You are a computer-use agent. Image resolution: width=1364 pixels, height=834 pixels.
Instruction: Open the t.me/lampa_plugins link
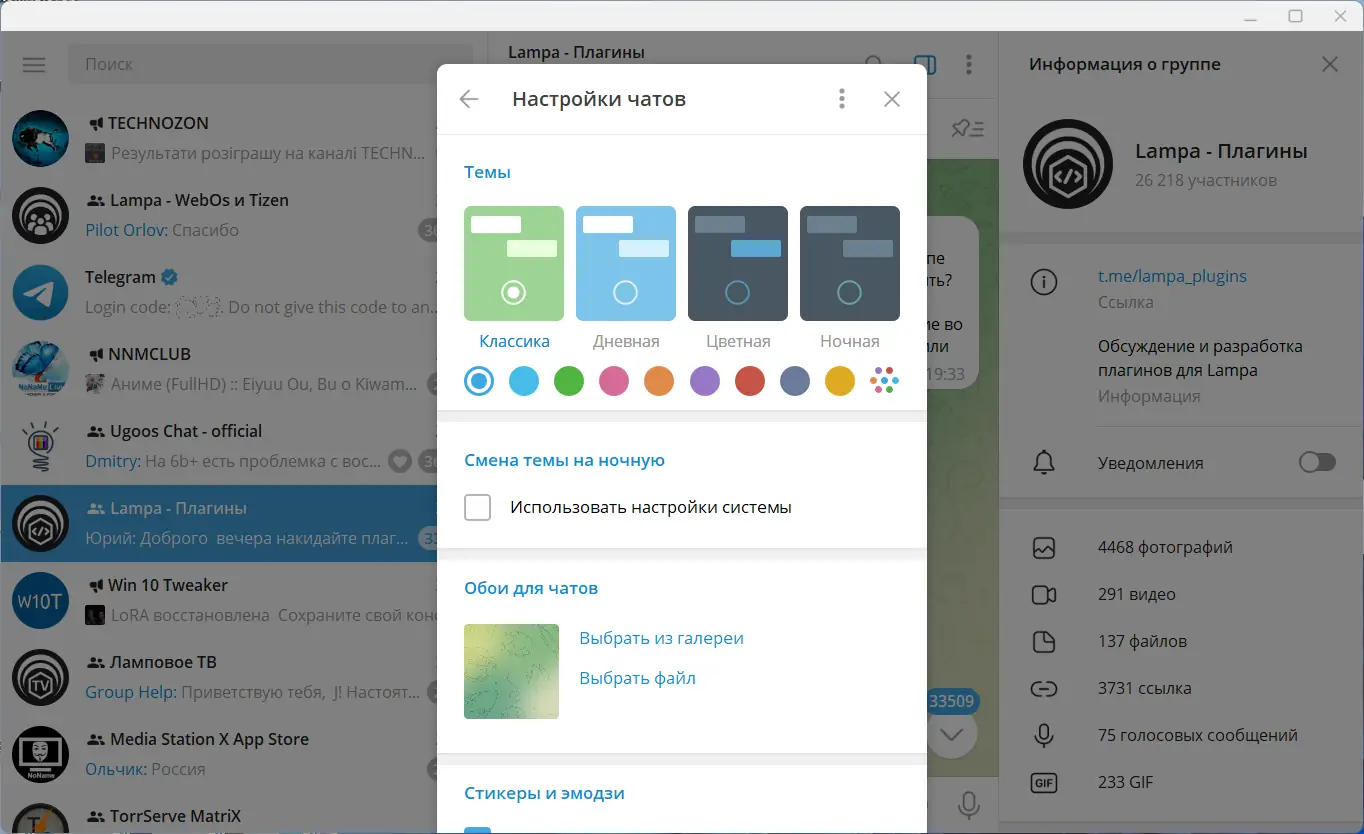(x=1172, y=276)
